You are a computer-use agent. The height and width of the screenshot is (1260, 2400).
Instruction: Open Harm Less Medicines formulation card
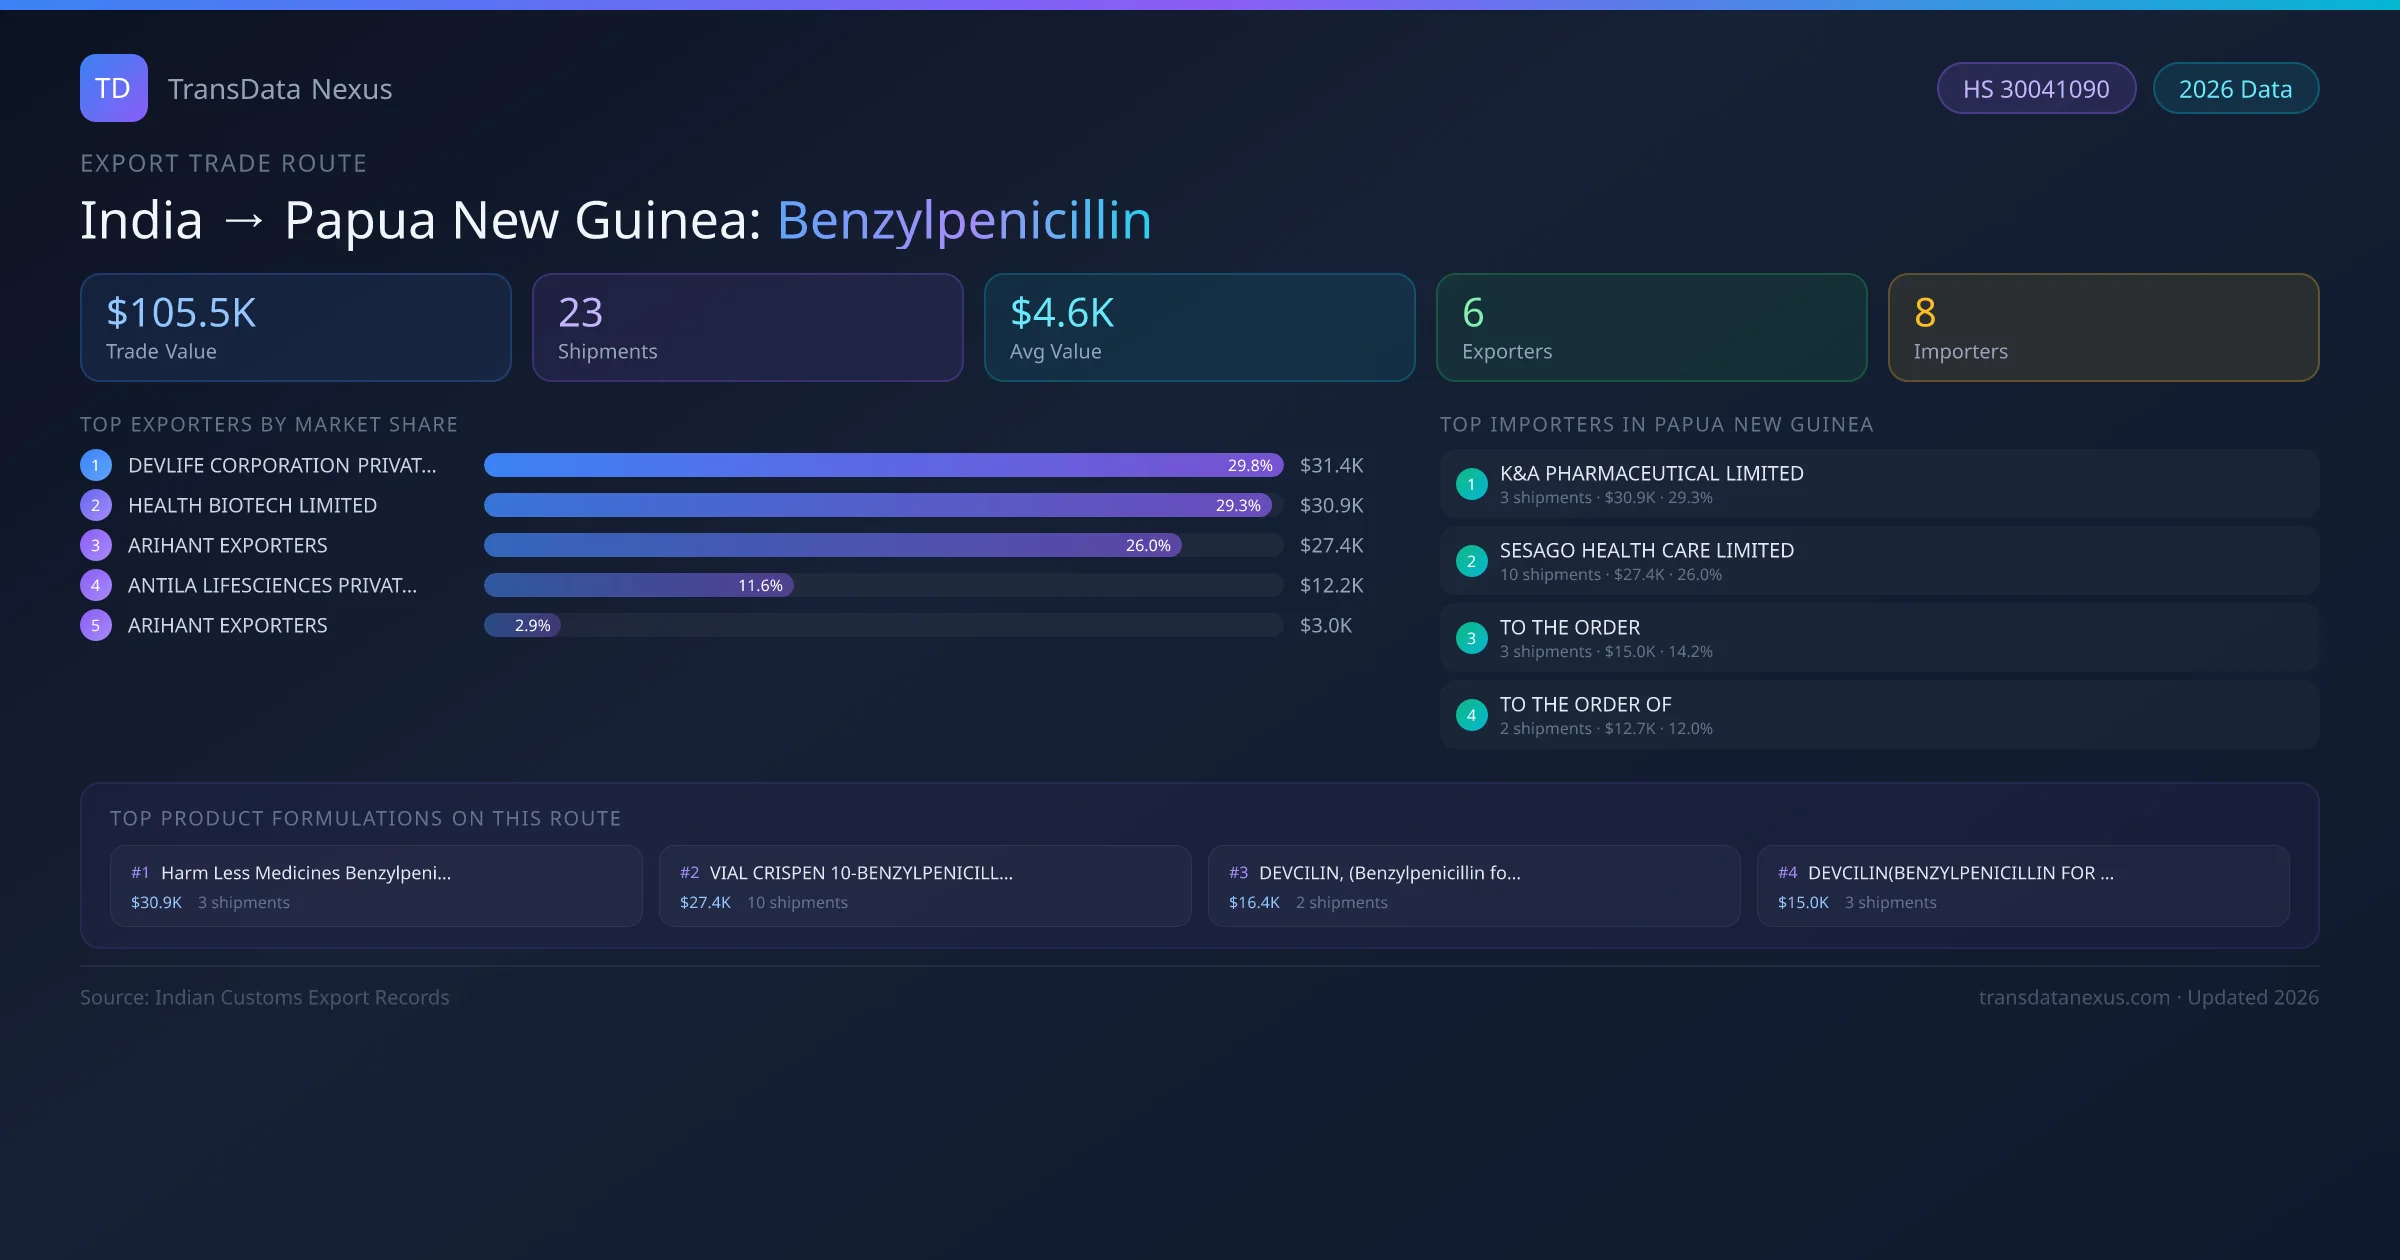click(376, 886)
